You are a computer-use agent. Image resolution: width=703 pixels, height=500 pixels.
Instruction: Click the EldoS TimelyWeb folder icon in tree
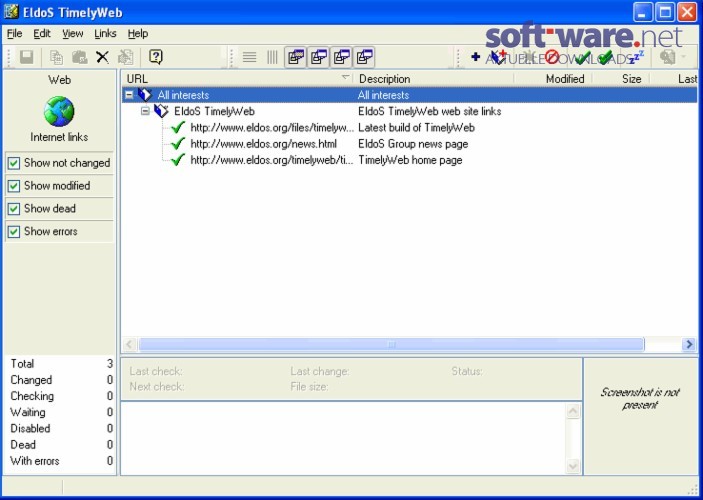161,111
